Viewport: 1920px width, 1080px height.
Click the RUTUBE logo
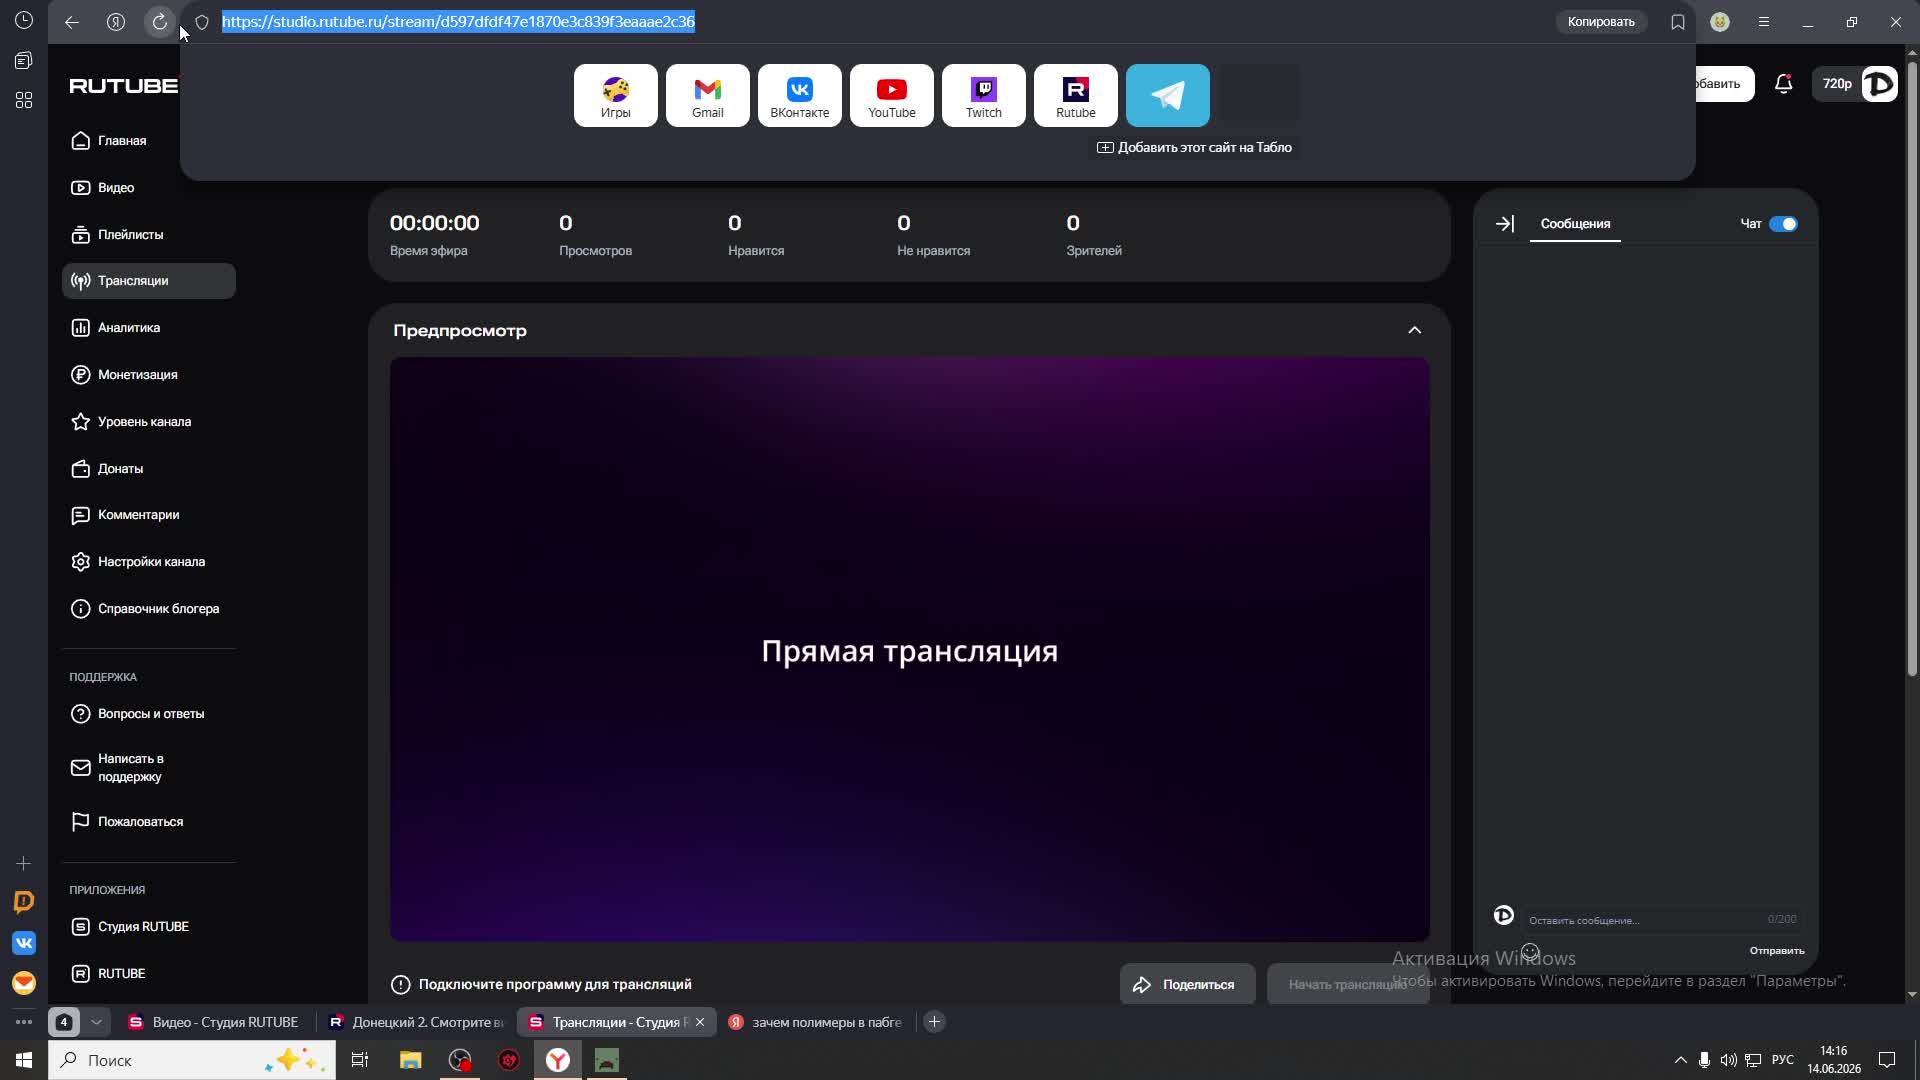pos(123,86)
